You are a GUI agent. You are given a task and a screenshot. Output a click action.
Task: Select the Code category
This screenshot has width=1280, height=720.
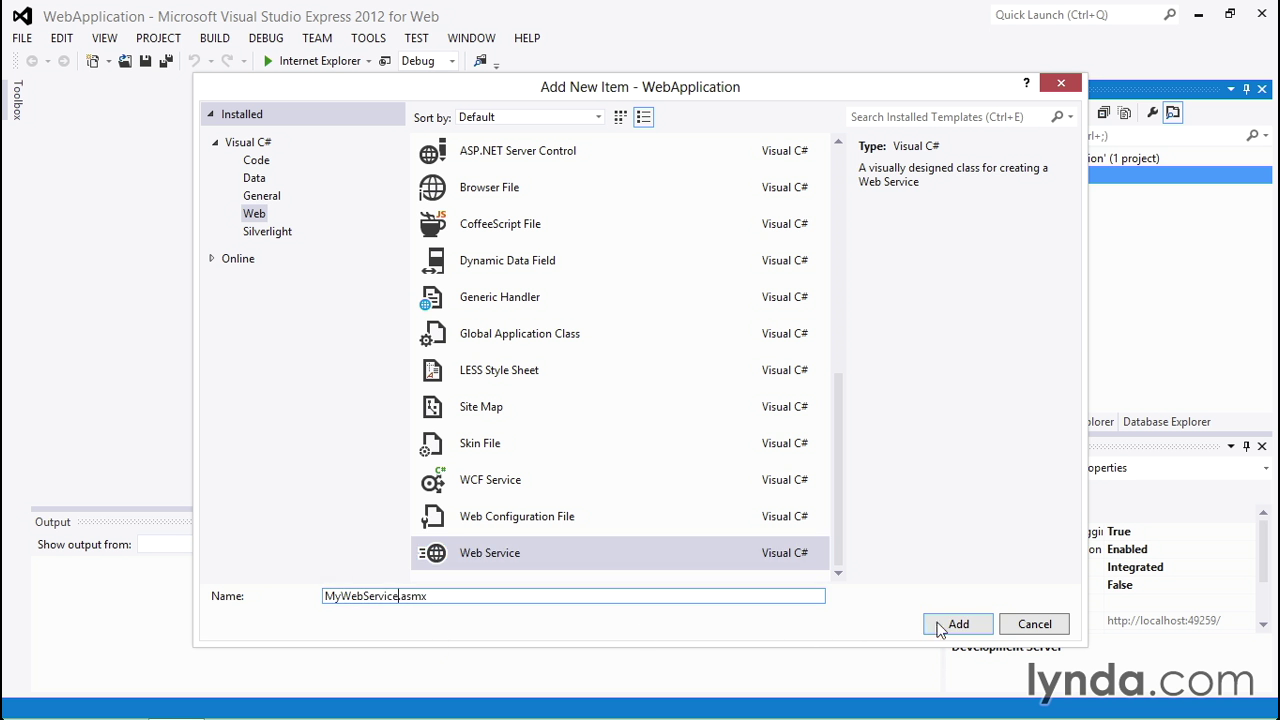pyautogui.click(x=256, y=160)
